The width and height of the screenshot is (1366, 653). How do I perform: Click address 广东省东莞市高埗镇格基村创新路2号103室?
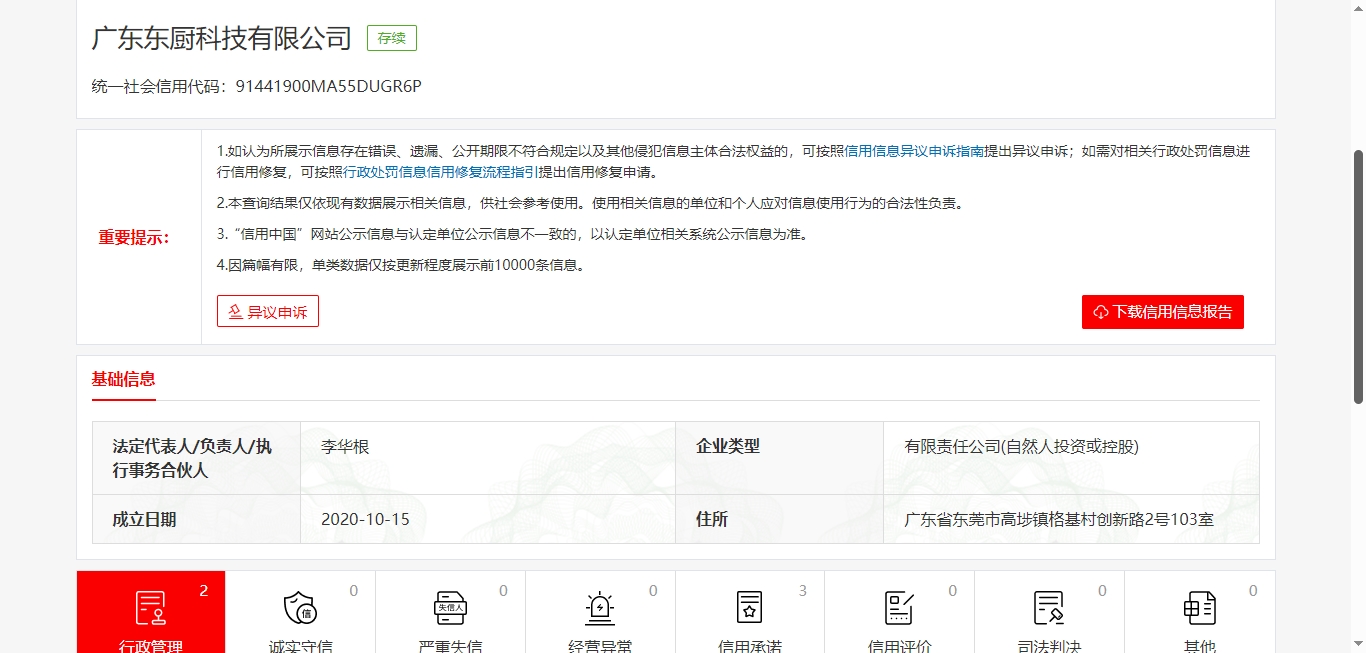[x=1059, y=520]
